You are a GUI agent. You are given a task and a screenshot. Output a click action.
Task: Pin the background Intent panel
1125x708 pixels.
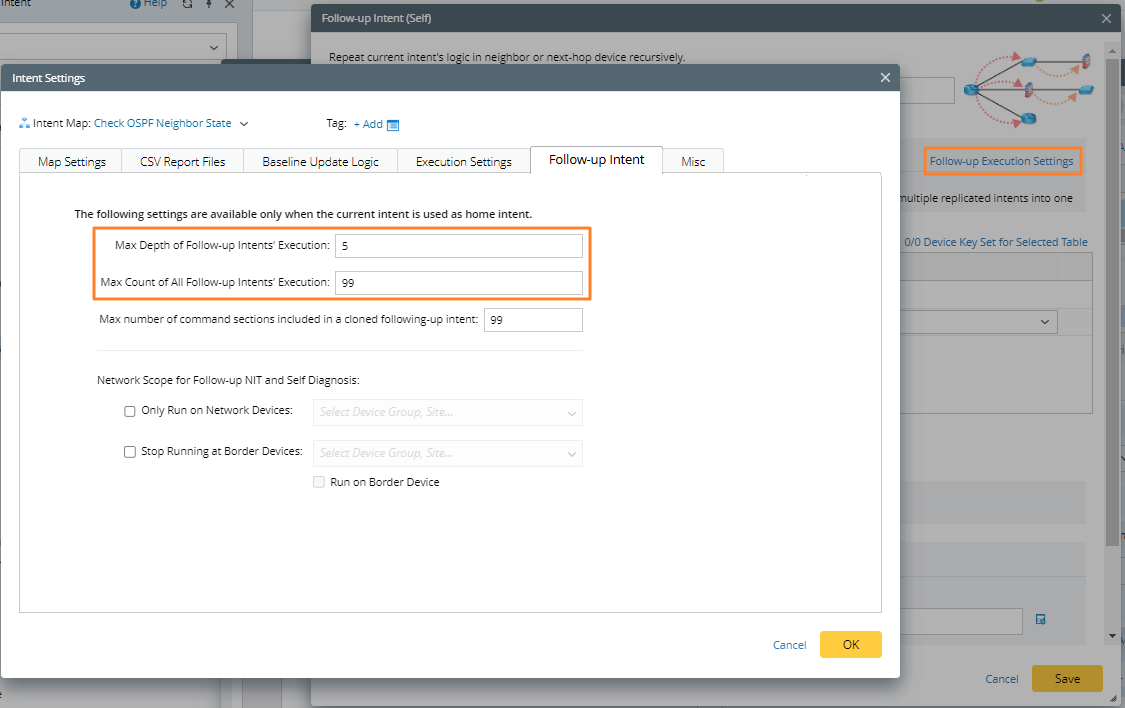pos(209,5)
